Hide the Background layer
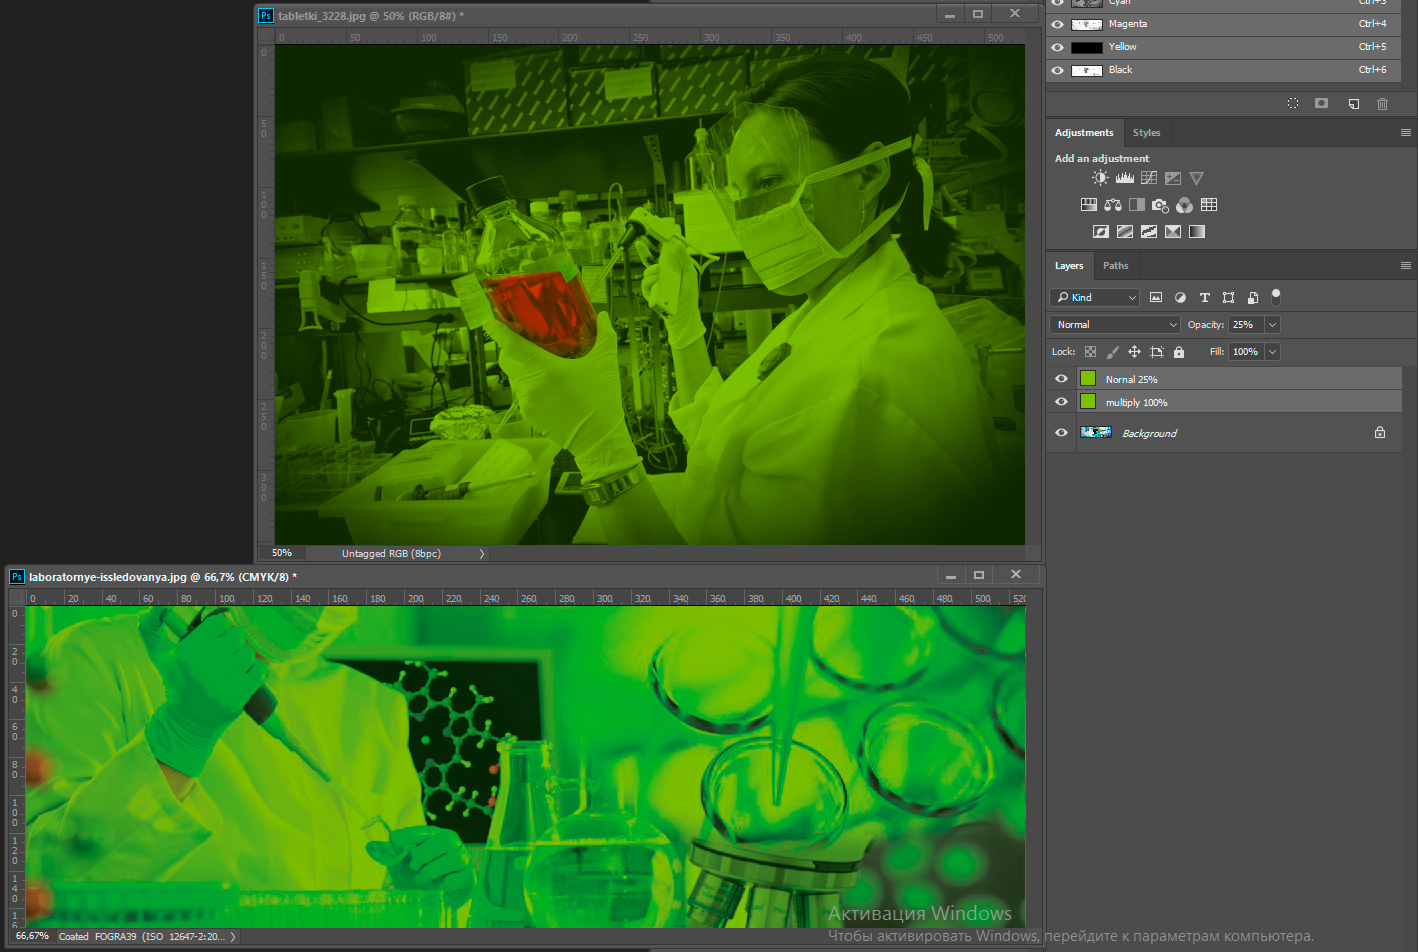The width and height of the screenshot is (1418, 952). tap(1061, 433)
